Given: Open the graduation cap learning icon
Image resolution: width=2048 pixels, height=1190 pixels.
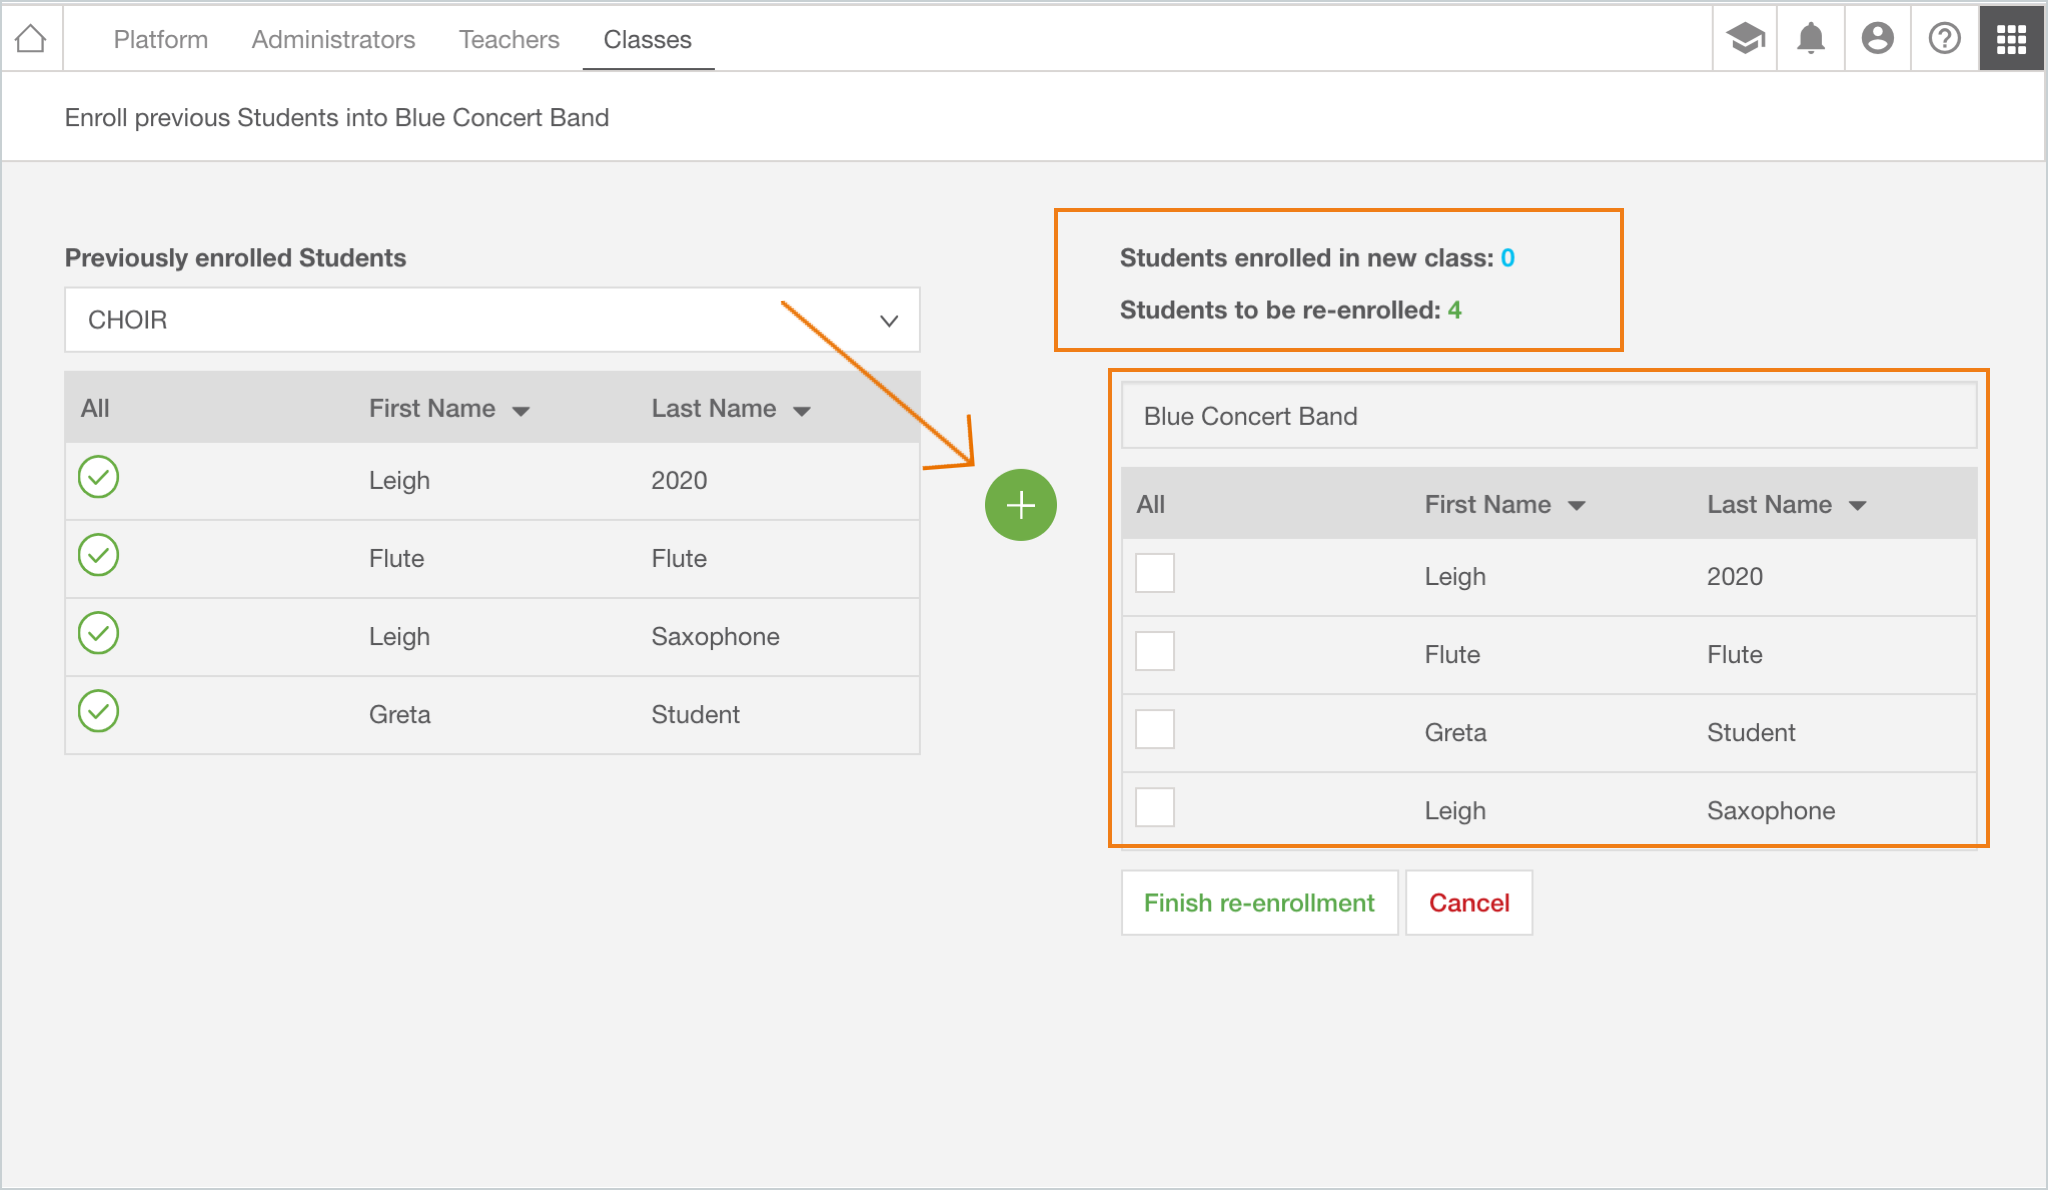Looking at the screenshot, I should (1745, 39).
